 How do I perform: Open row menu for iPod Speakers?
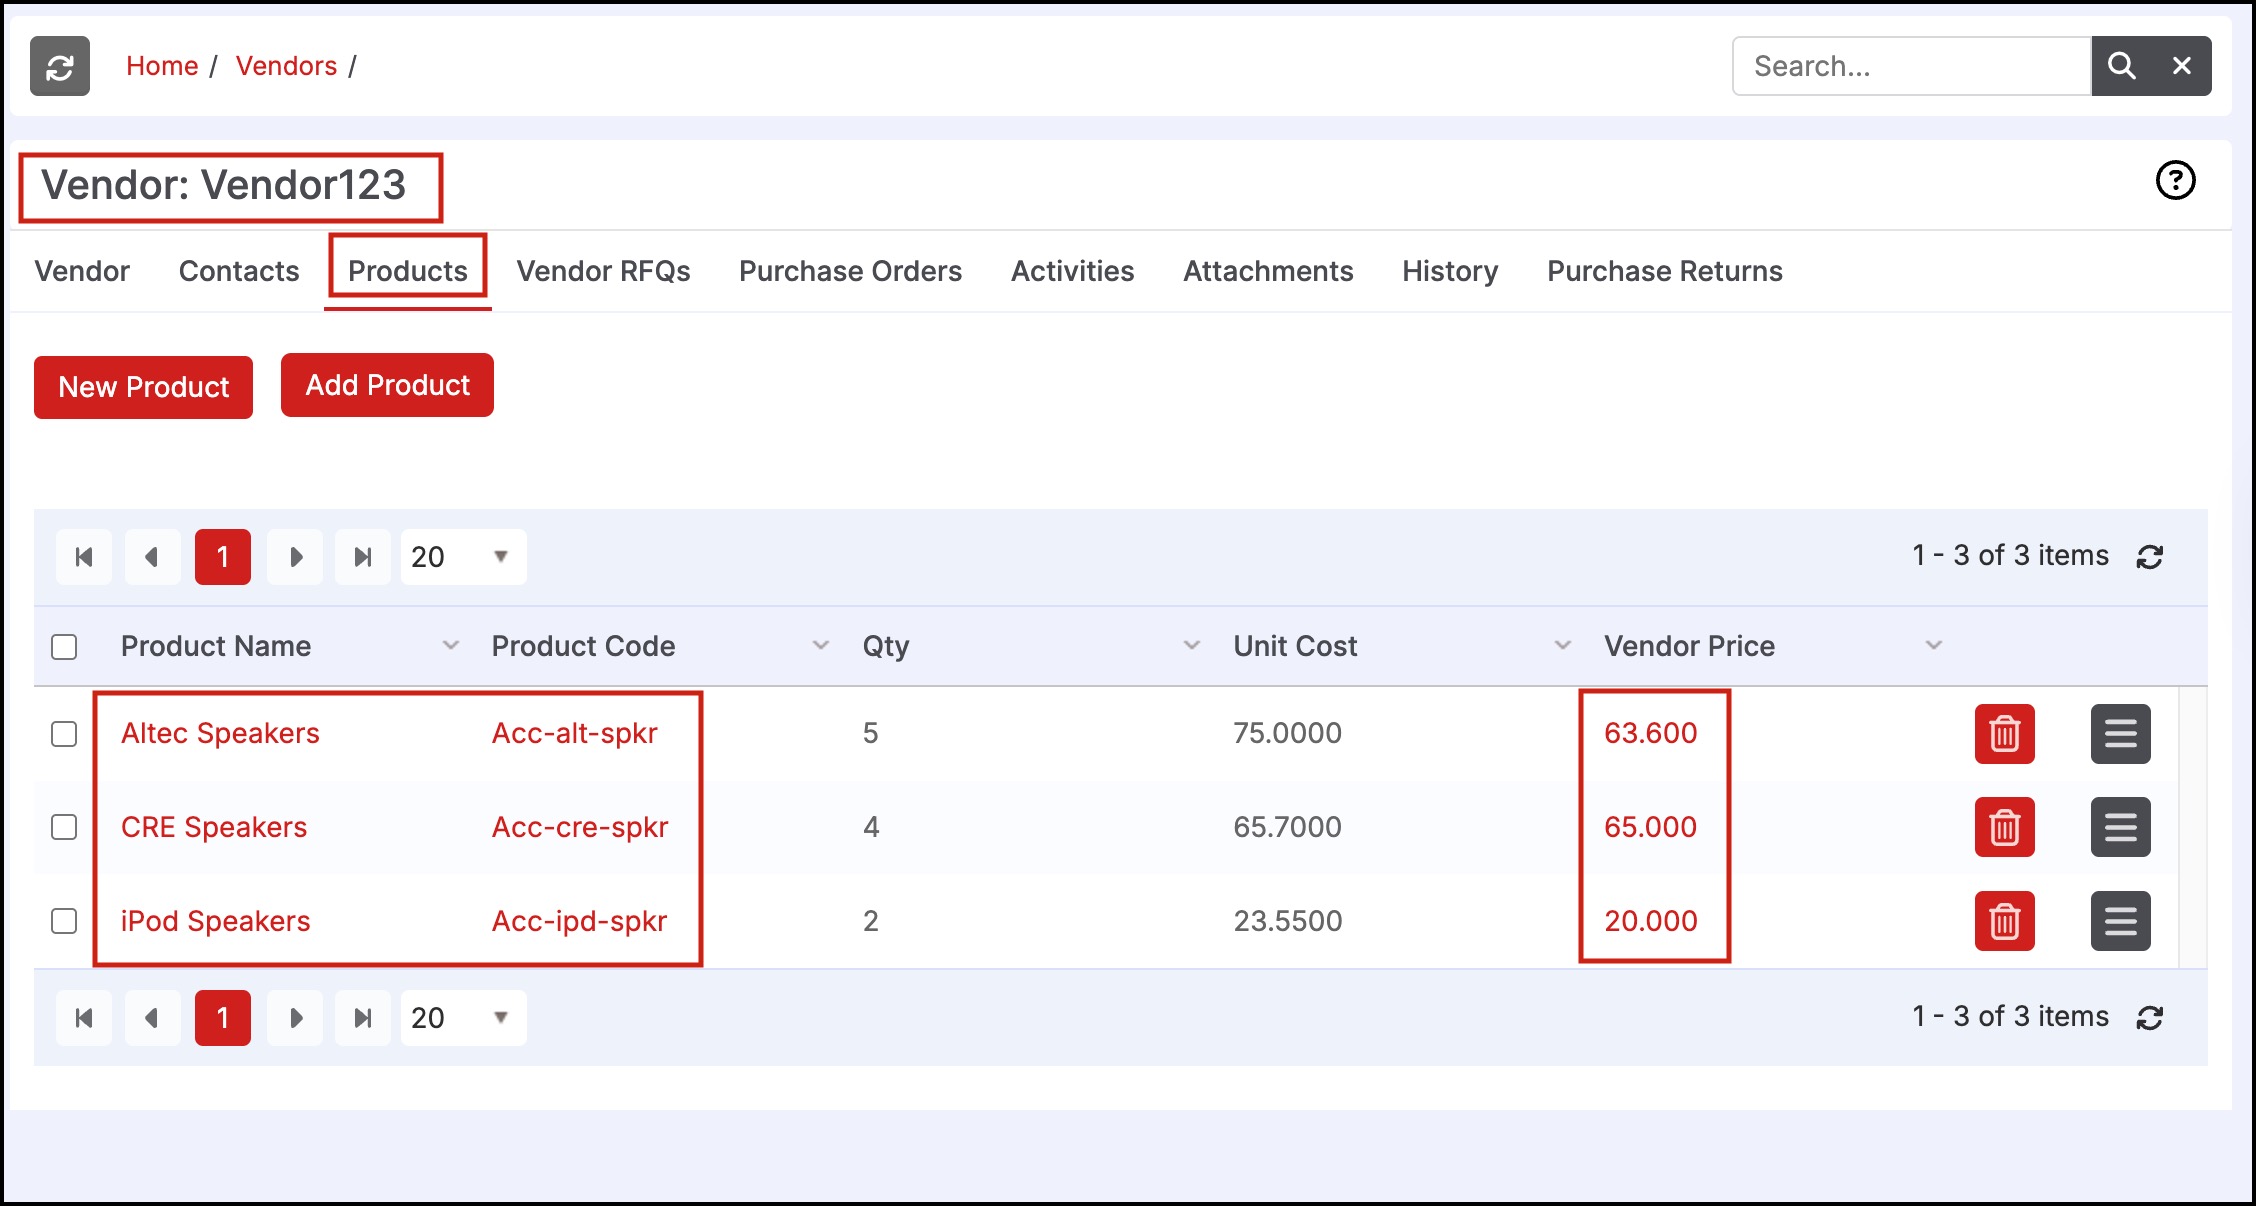click(2120, 921)
